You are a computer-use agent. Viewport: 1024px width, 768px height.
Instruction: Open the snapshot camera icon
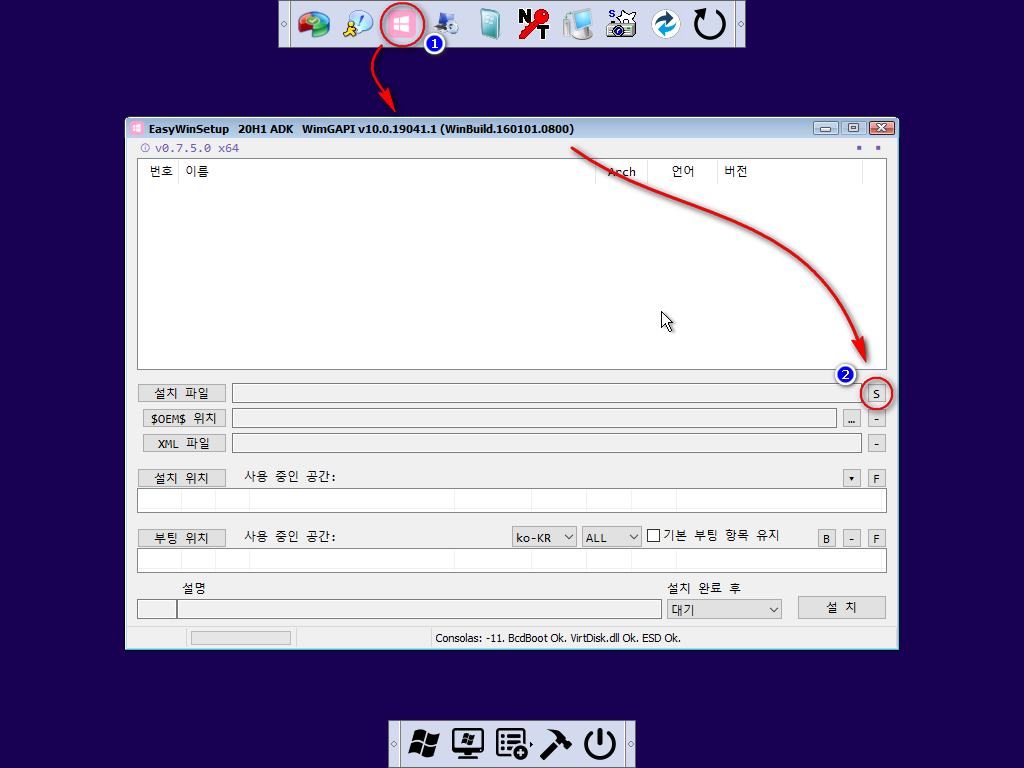click(x=621, y=24)
